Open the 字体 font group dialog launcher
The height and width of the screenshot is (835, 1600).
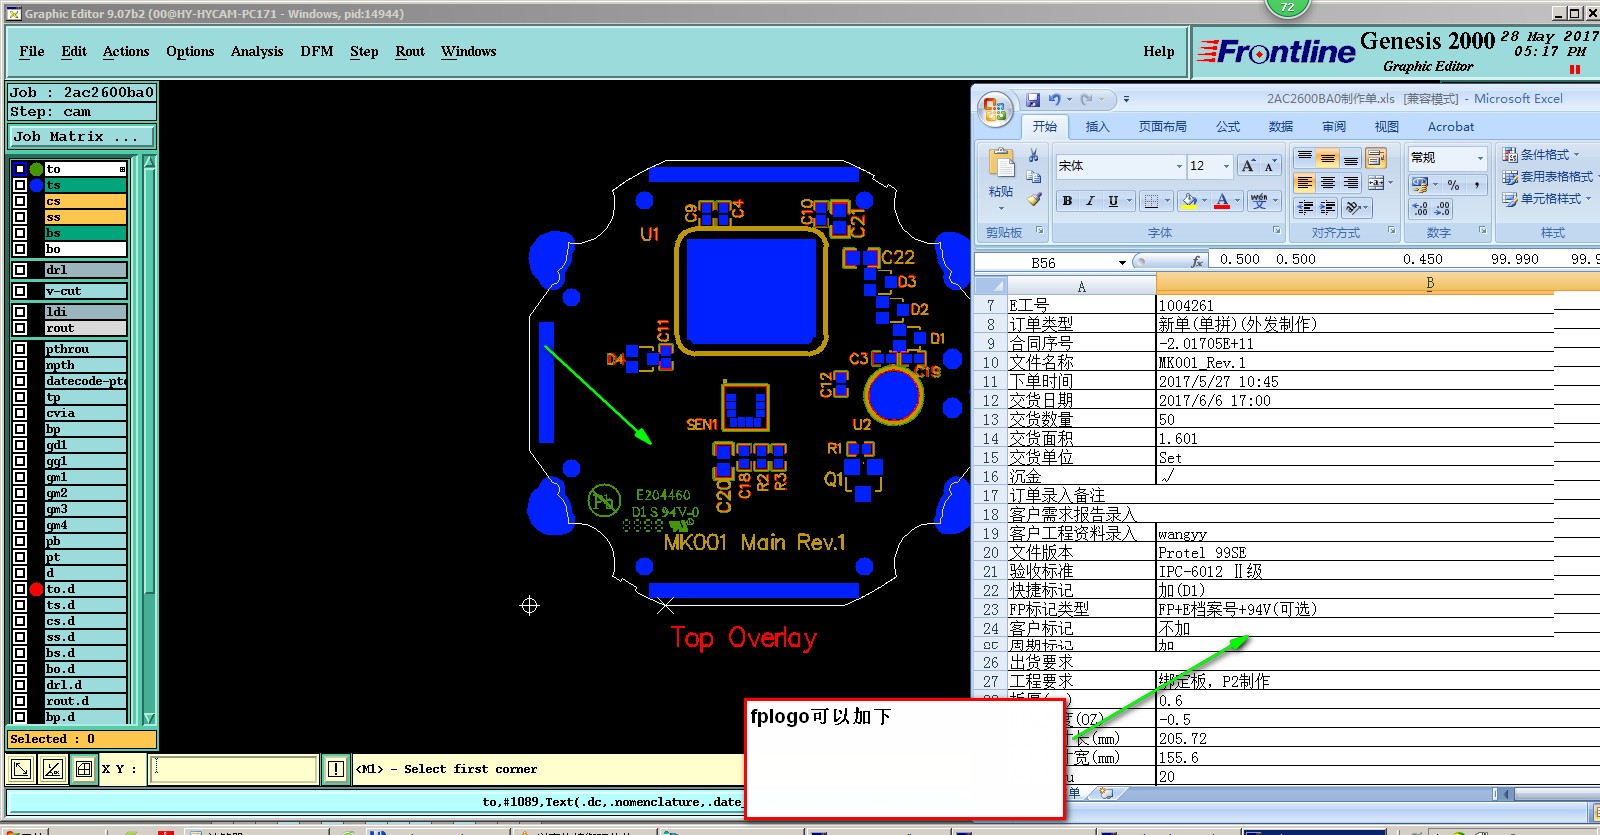tap(1276, 231)
